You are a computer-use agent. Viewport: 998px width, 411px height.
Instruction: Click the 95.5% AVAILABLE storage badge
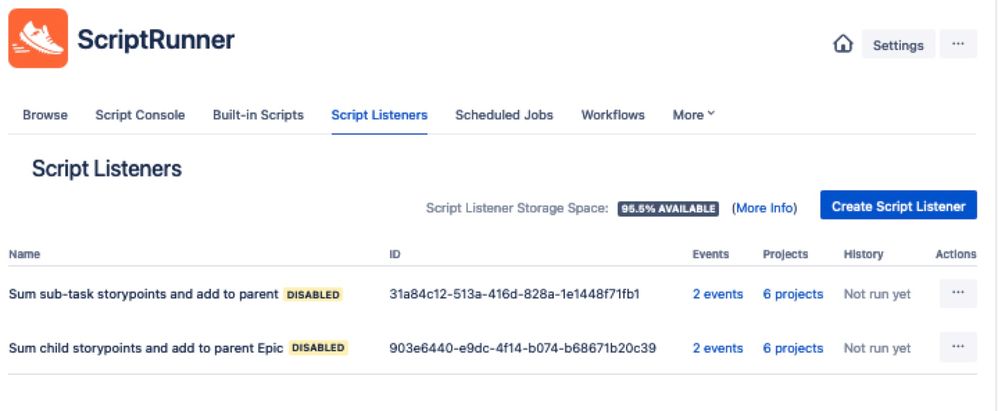[668, 209]
